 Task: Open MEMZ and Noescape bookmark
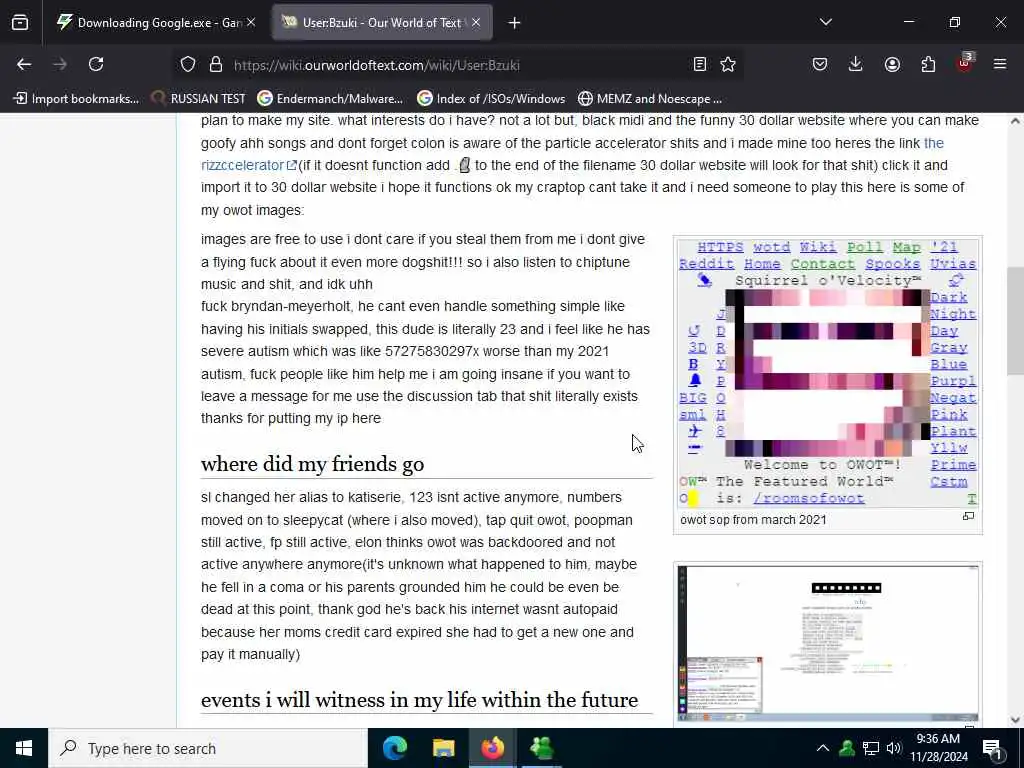point(650,99)
